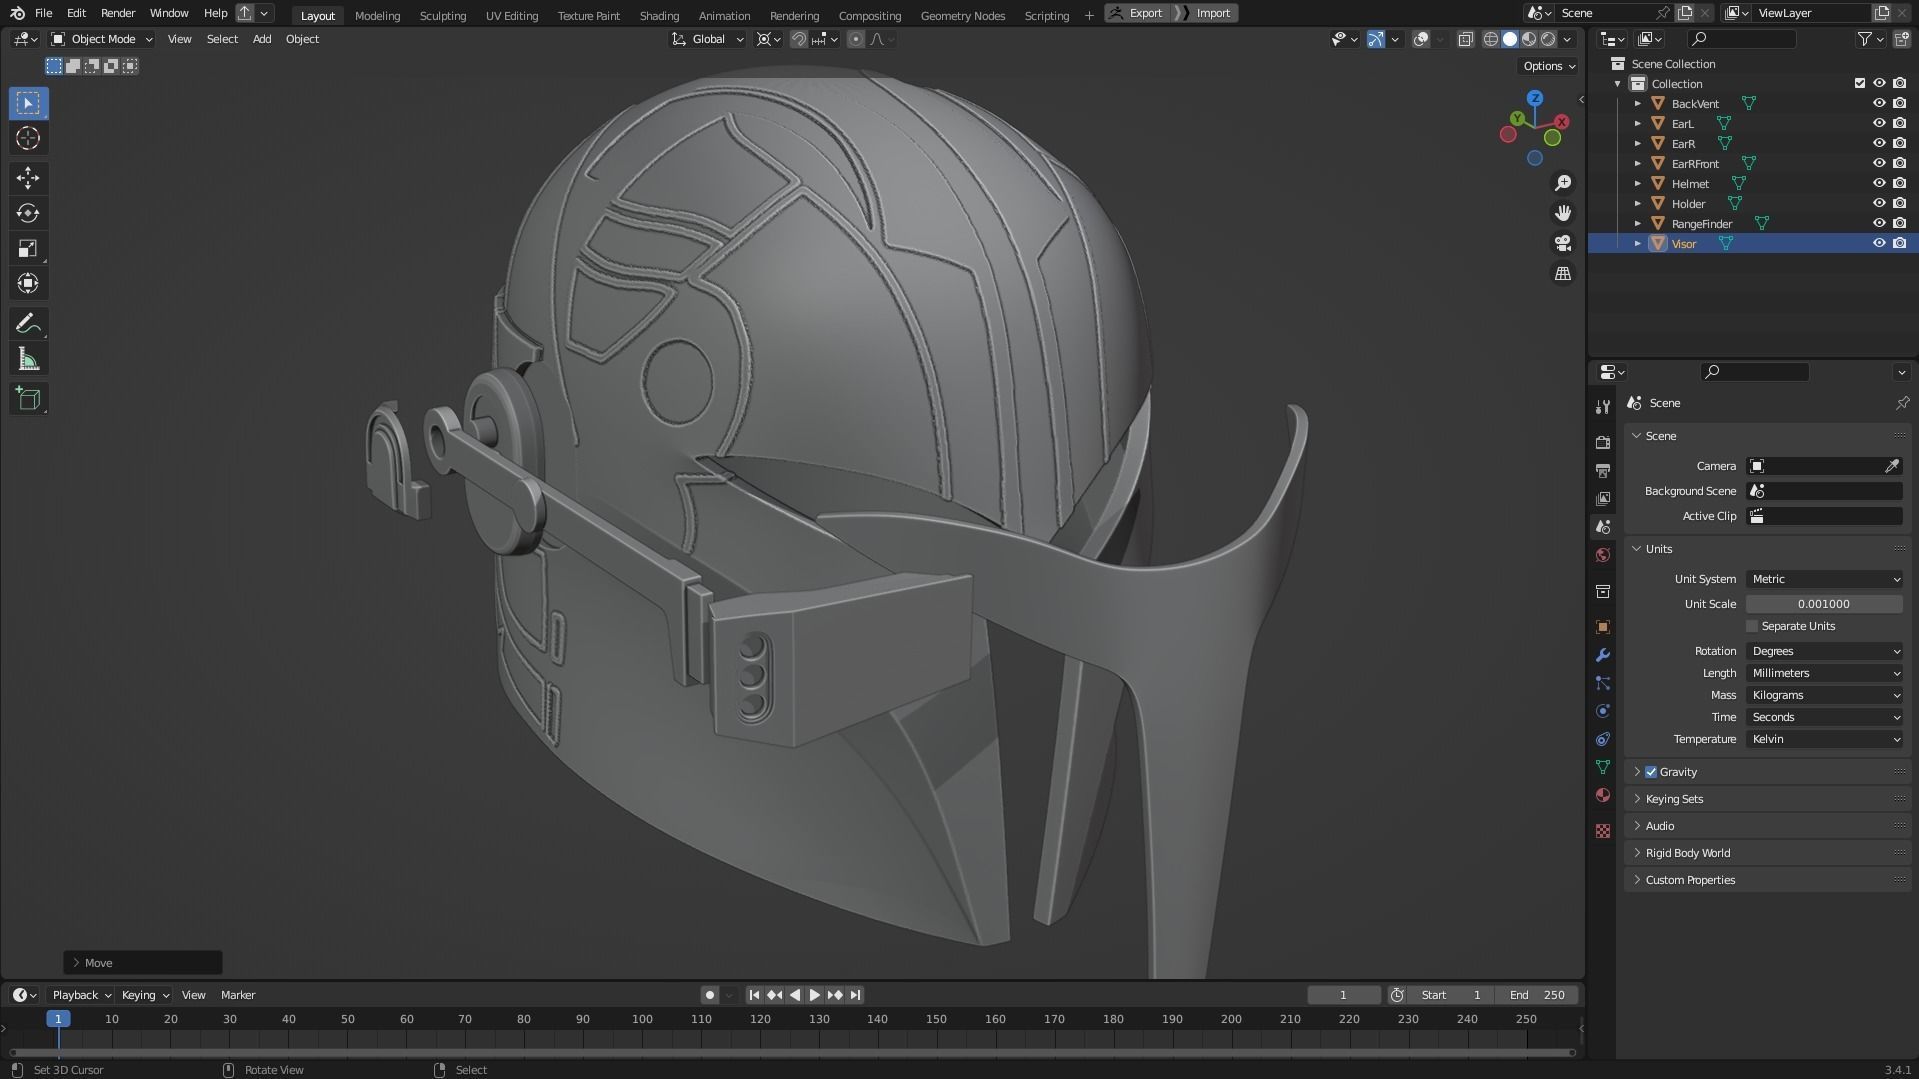Hide the EarL object in viewport
Screen dimensions: 1919x1079
[x=1879, y=123]
